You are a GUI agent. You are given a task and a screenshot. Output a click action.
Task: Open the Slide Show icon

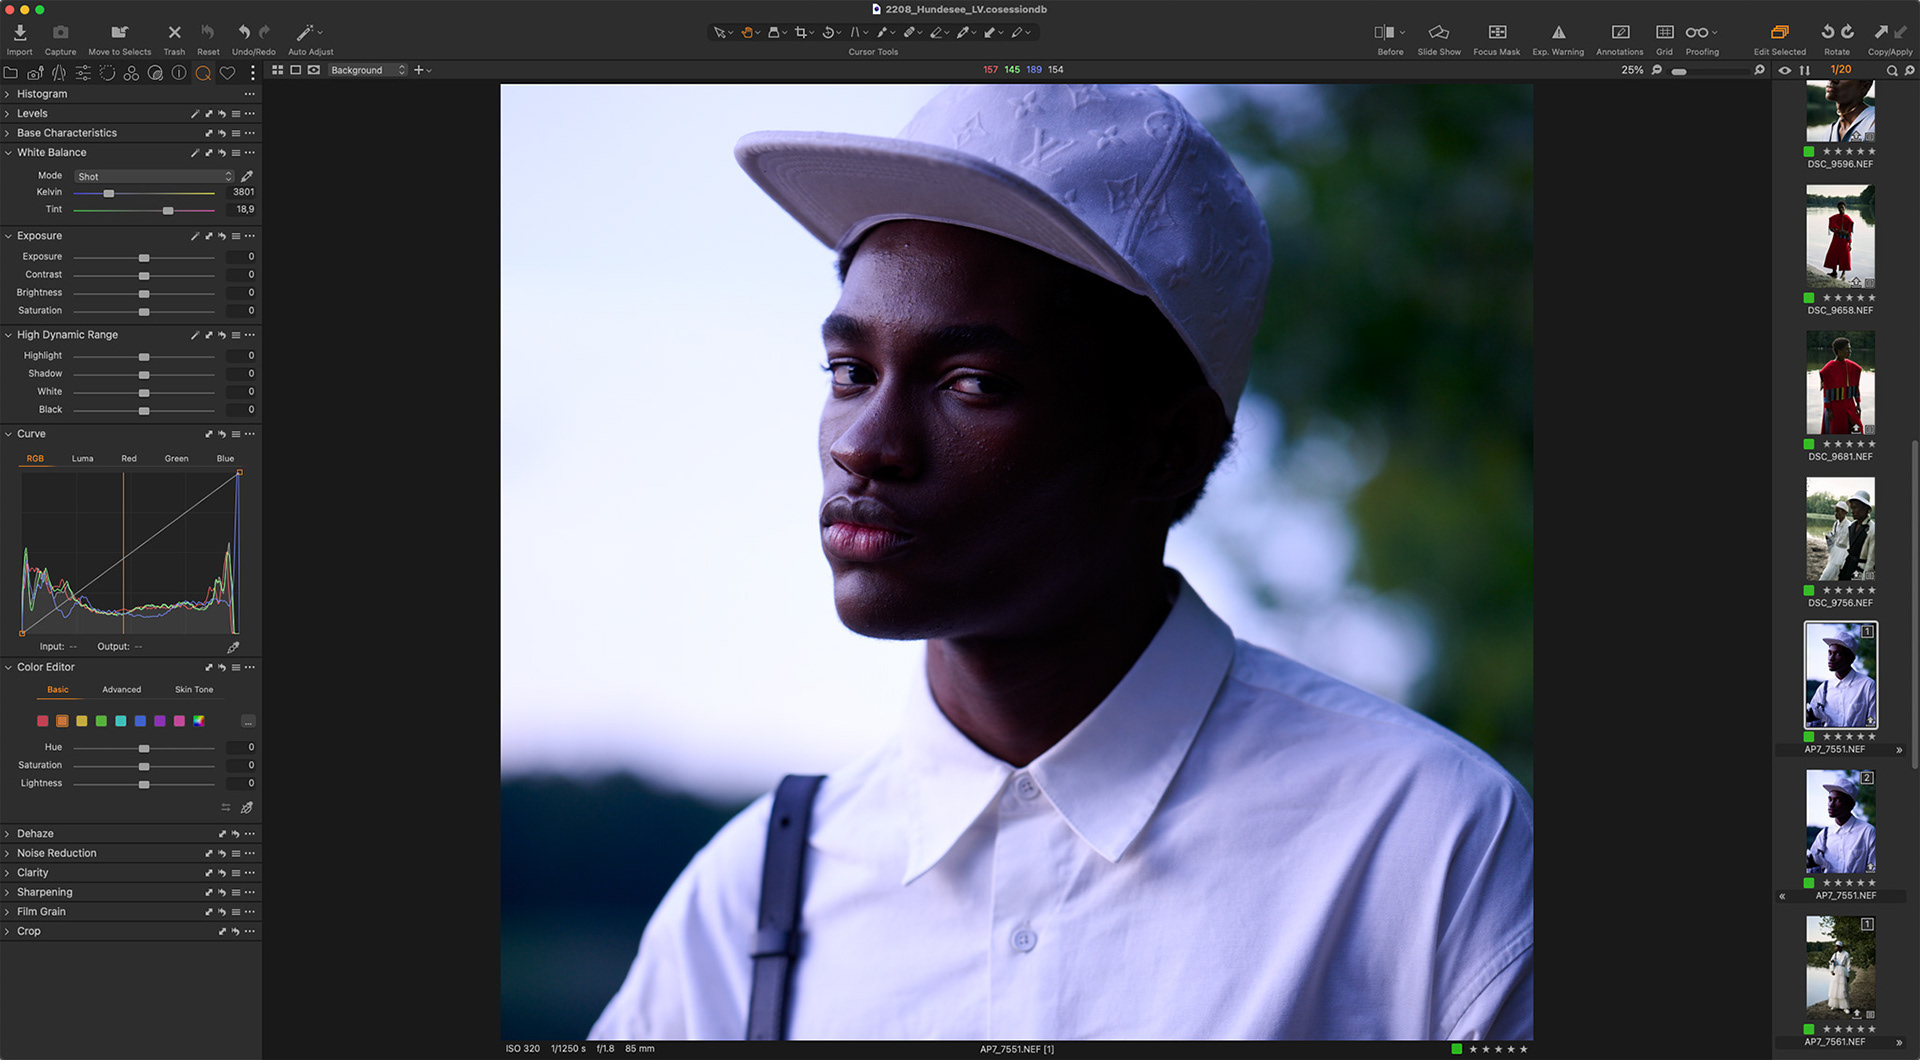[1438, 33]
